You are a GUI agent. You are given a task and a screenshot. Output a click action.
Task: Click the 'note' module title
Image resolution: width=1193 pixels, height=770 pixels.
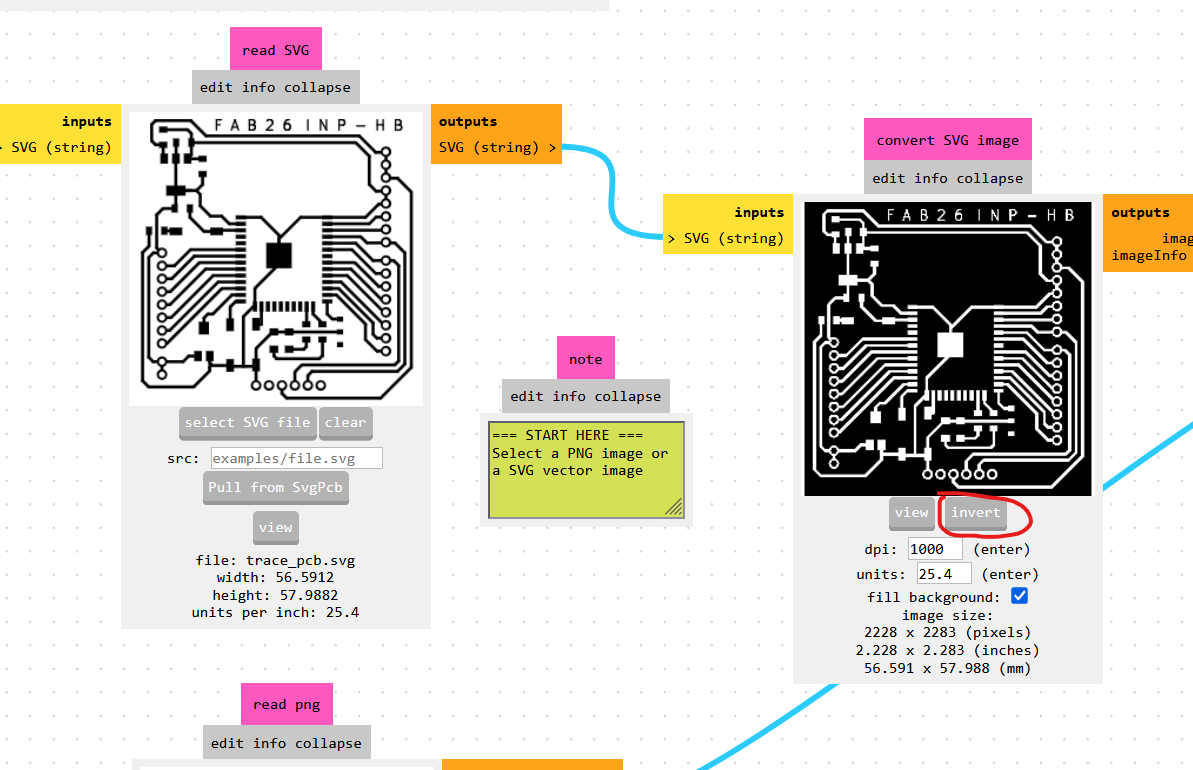[586, 358]
